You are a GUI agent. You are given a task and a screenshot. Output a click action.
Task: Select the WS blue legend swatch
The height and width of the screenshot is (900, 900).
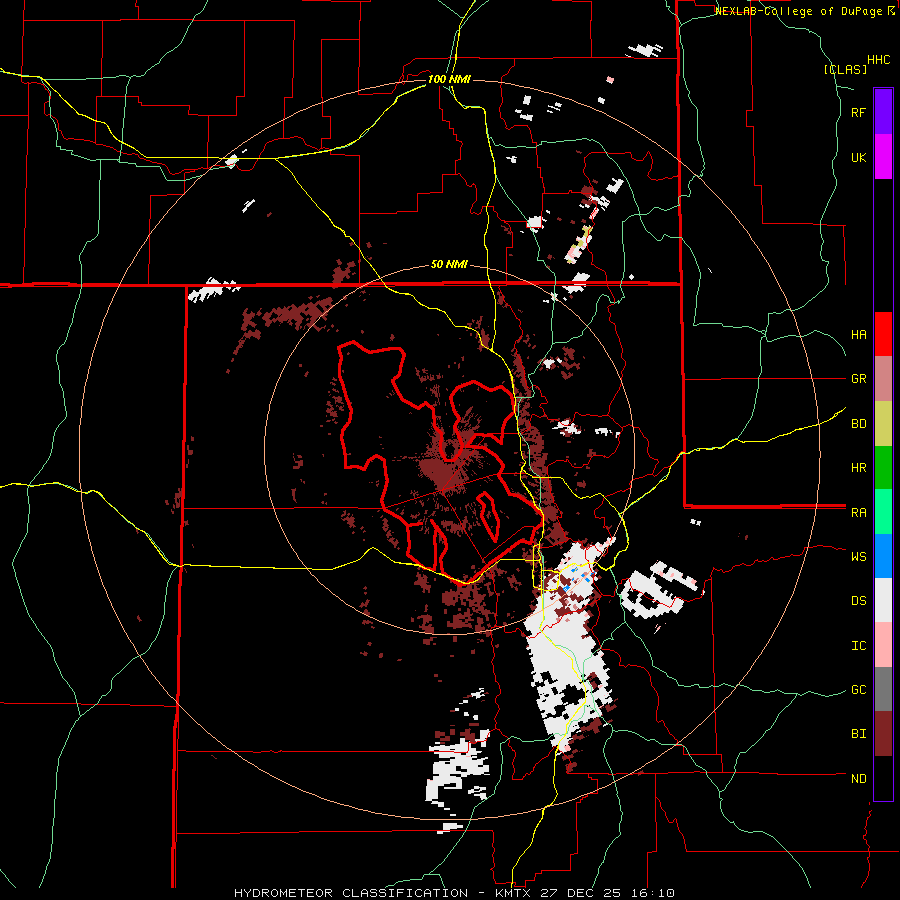tap(883, 556)
